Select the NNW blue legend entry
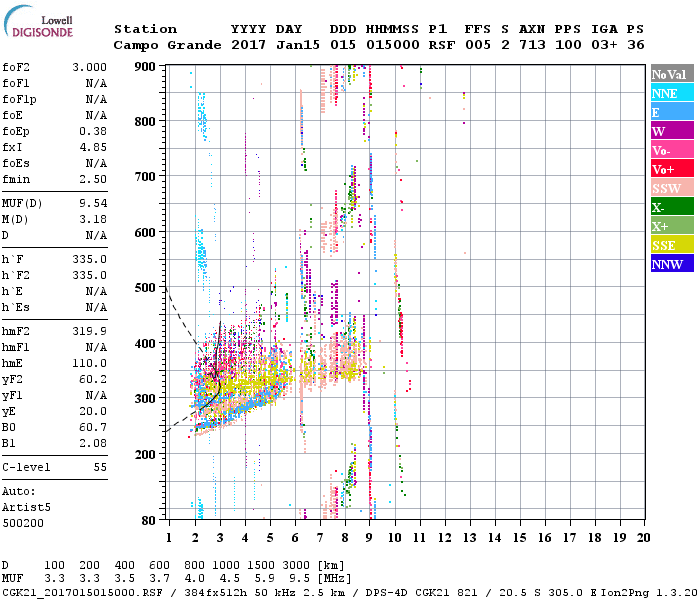 click(x=671, y=264)
